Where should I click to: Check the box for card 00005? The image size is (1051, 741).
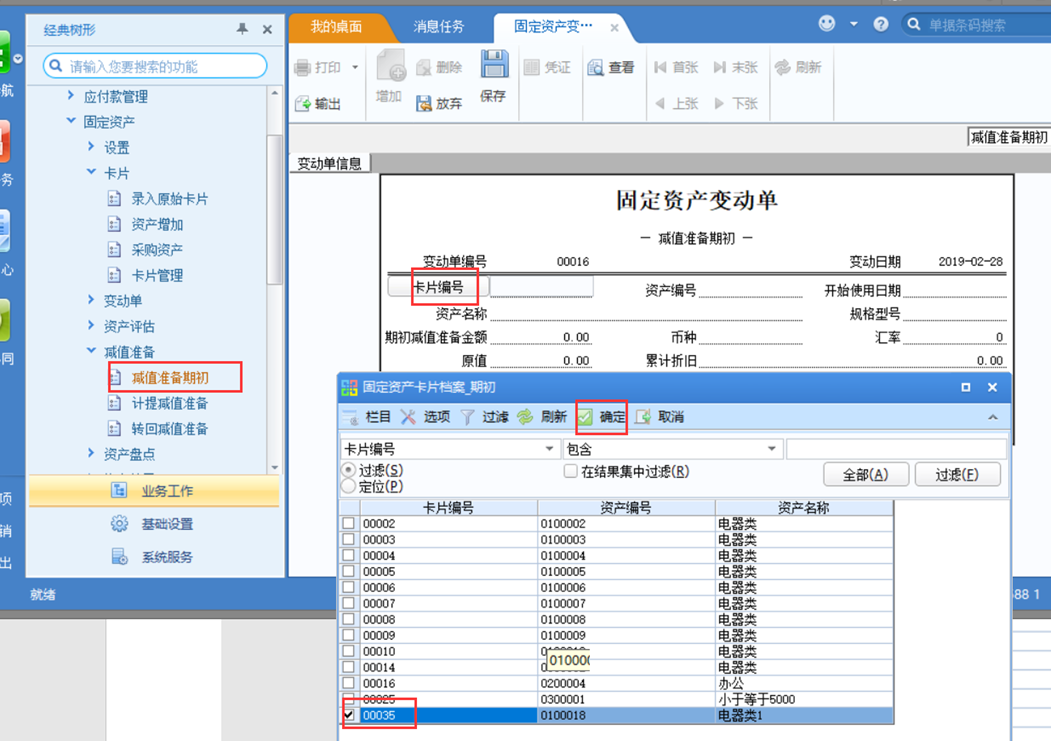(x=349, y=571)
